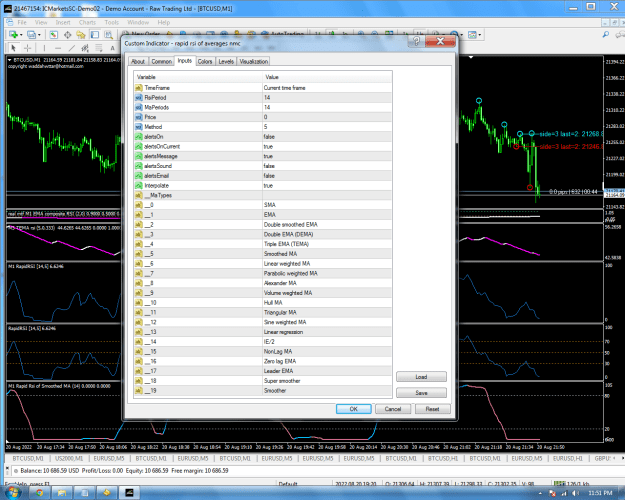Select the Fibonacci Retracement tool
Screen dimensions: 625x500
(98, 48)
